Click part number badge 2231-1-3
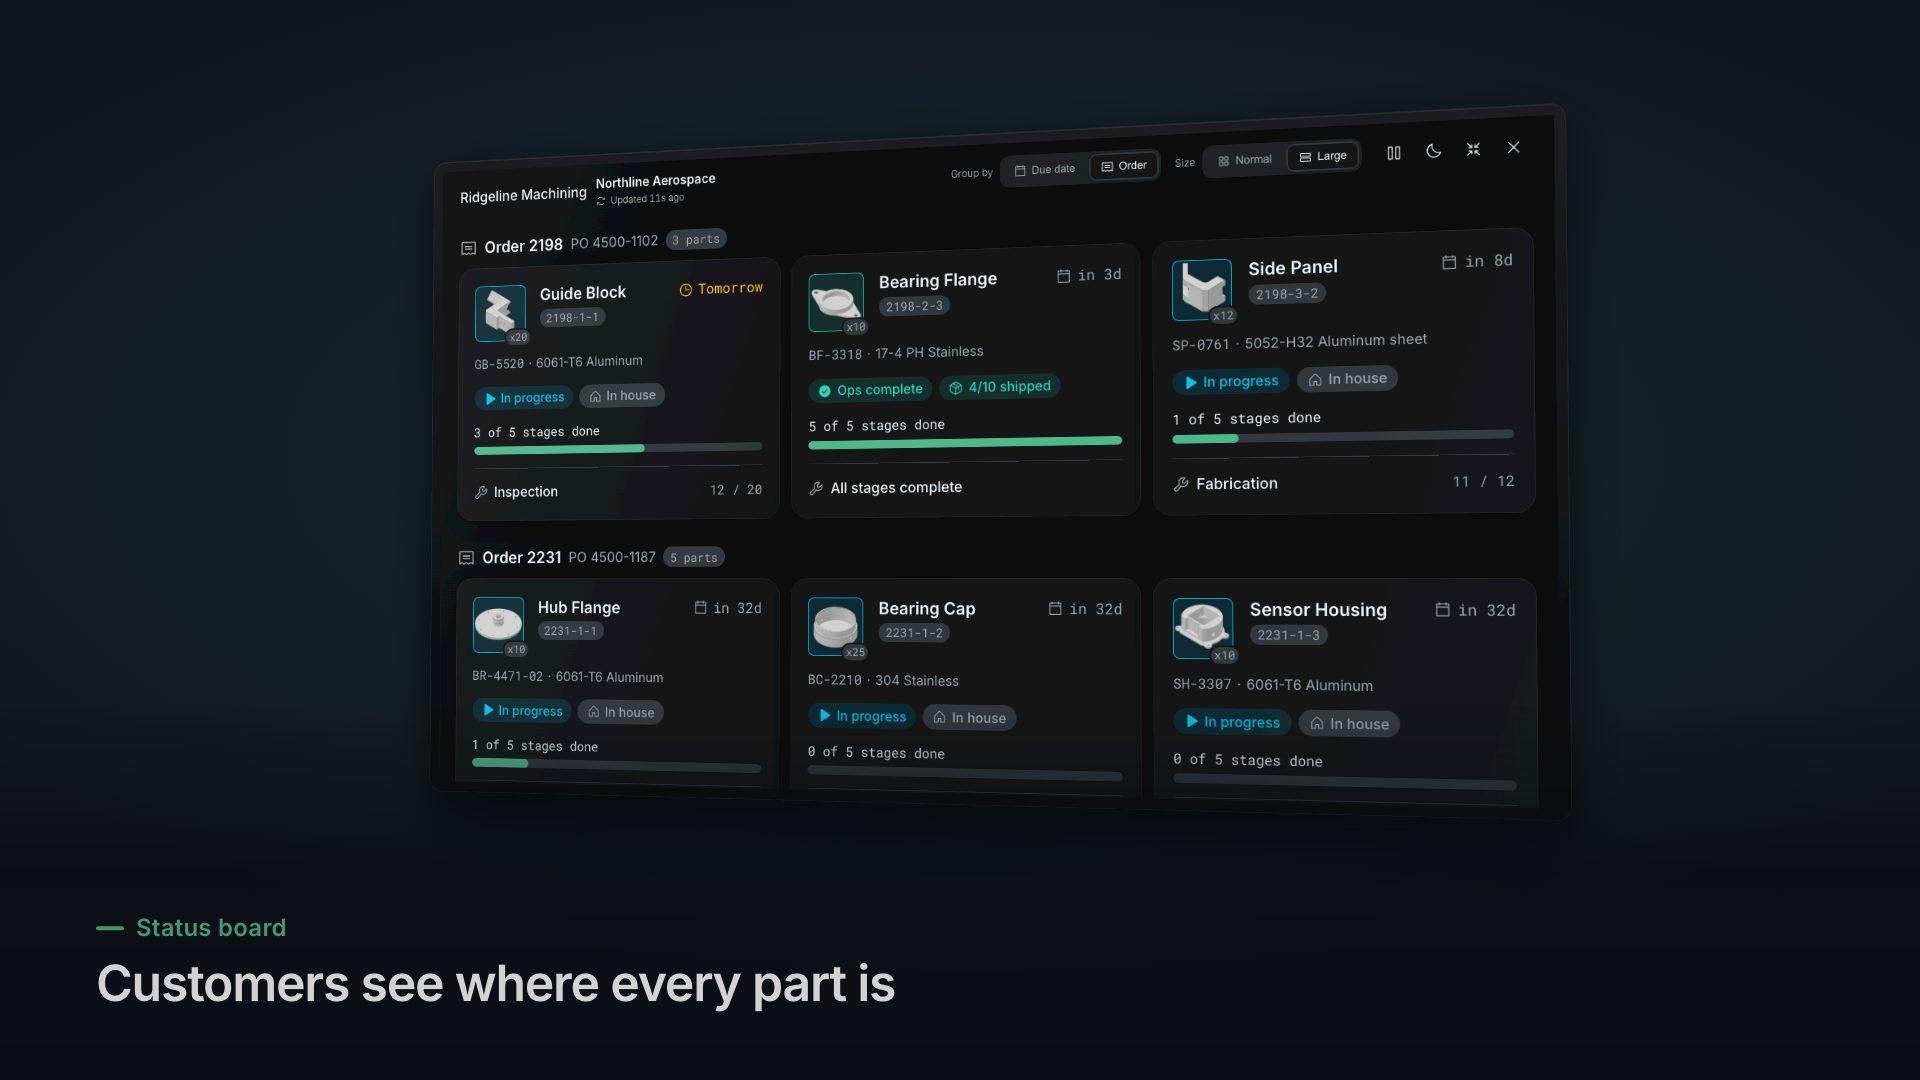The image size is (1920, 1080). point(1288,635)
